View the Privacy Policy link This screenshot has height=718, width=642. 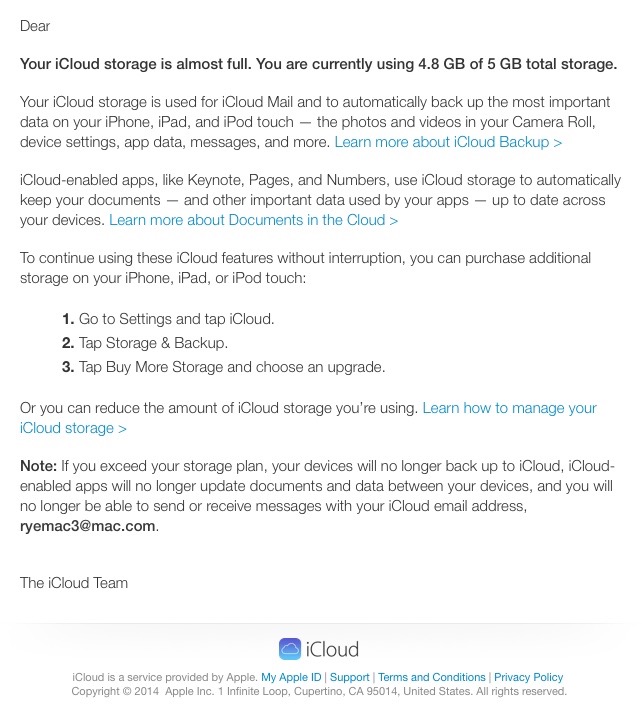528,677
